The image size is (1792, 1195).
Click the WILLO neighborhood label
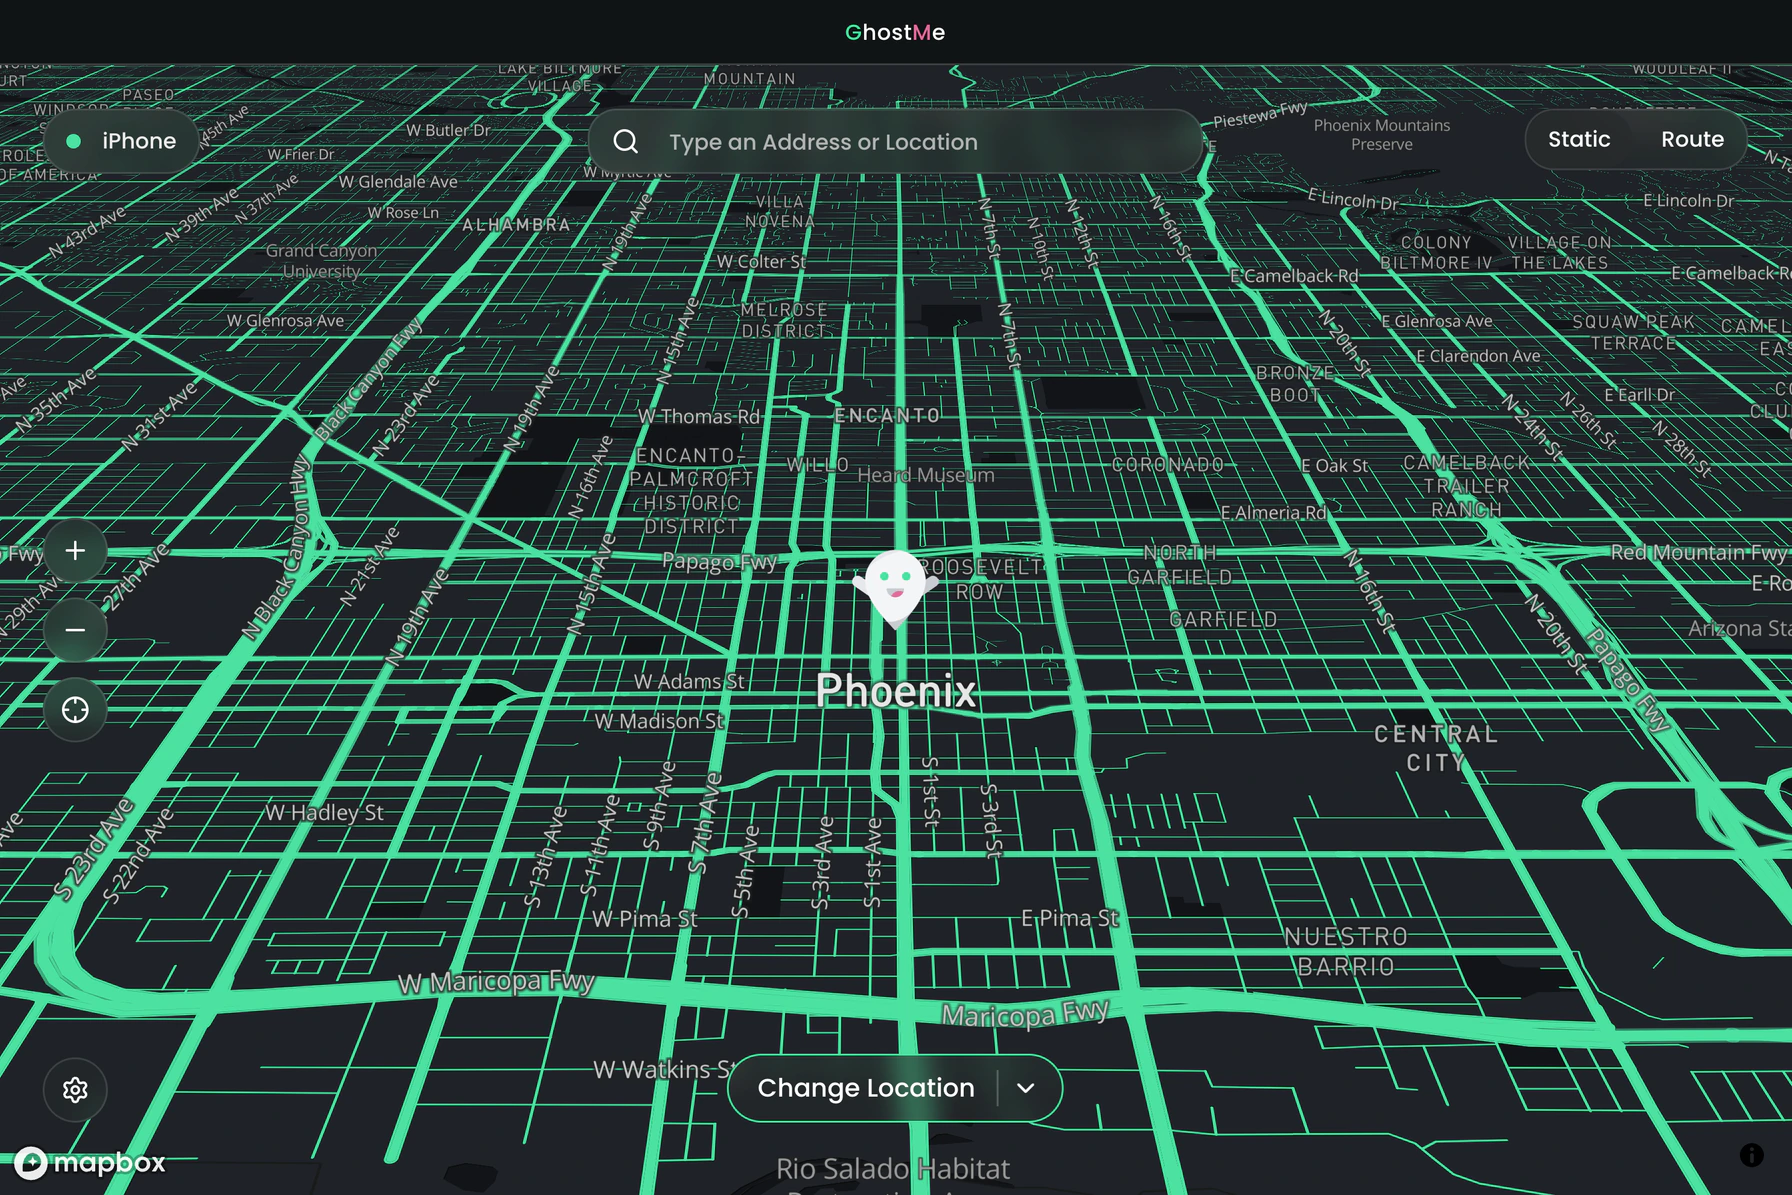[817, 465]
